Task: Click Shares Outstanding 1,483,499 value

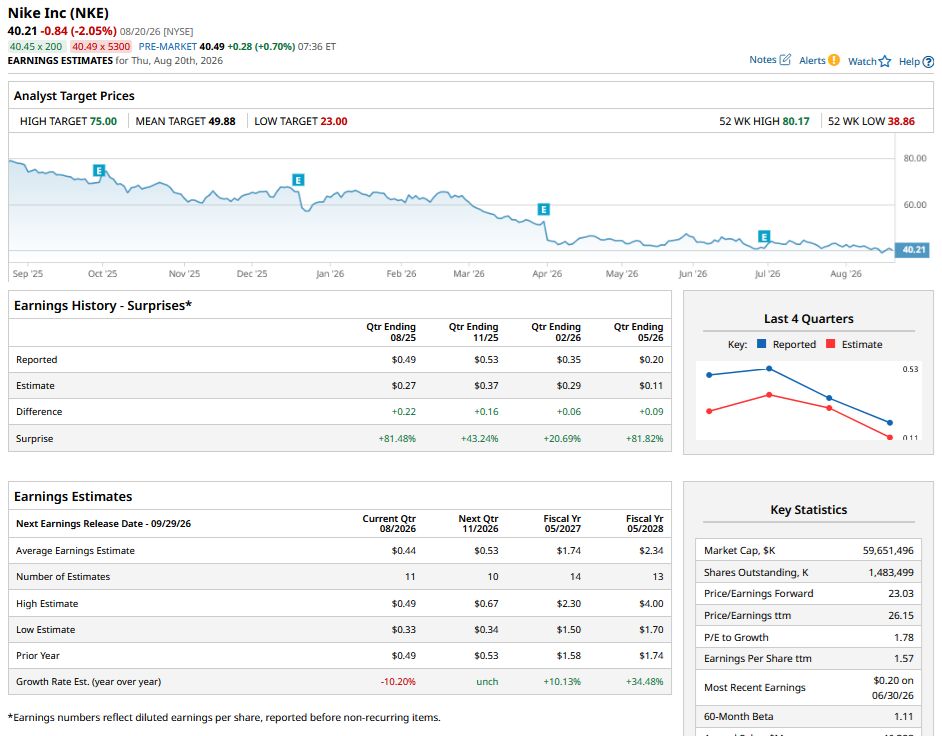Action: (x=891, y=573)
